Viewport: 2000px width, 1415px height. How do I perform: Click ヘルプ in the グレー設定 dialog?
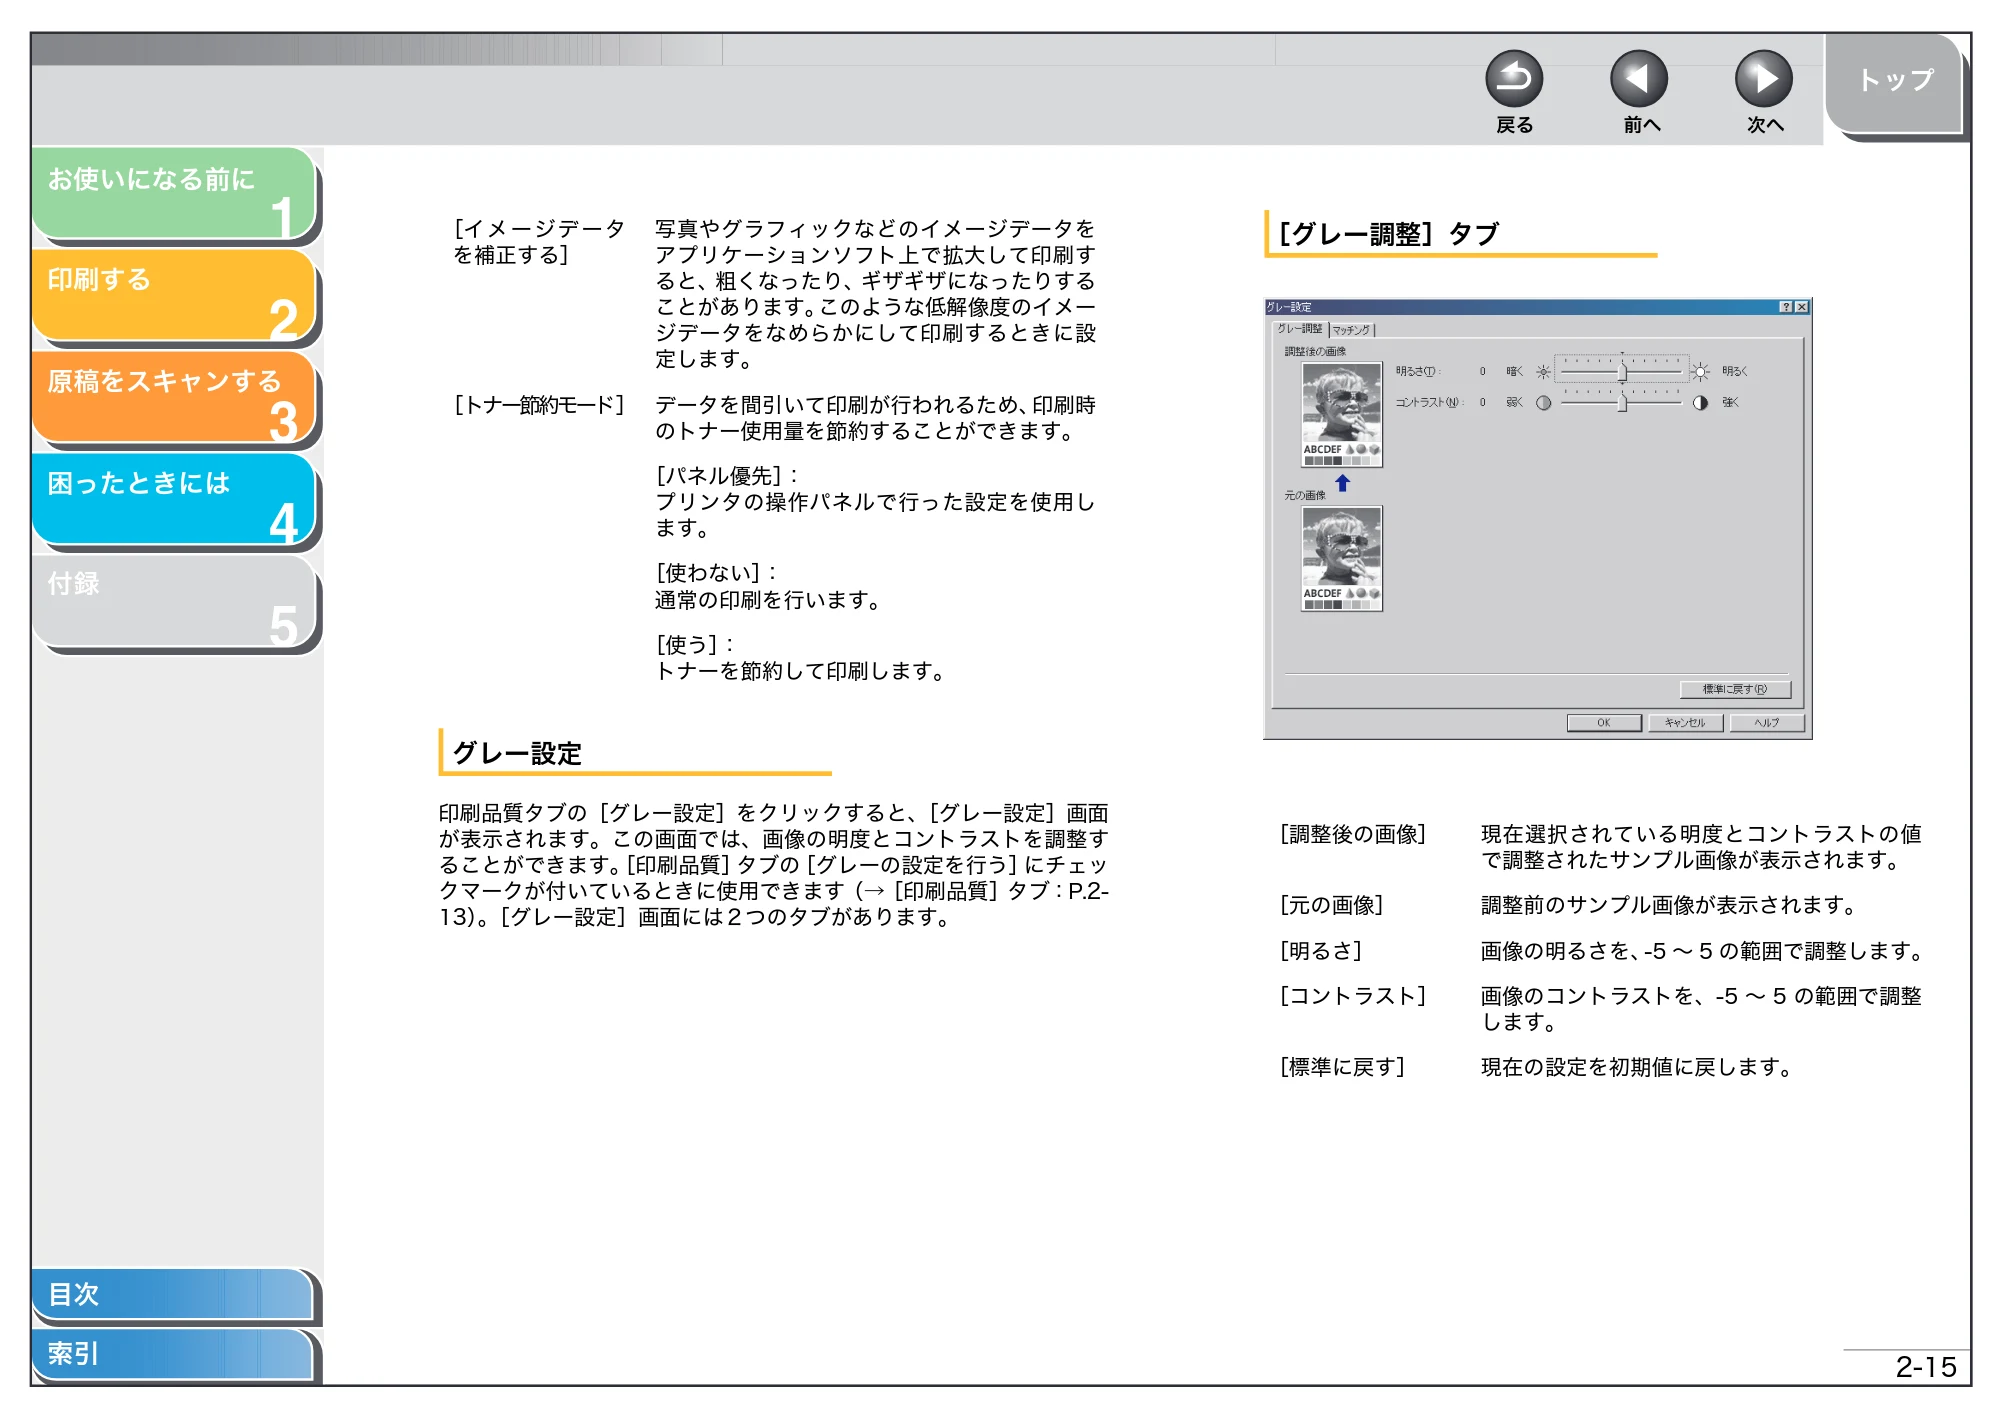point(1767,723)
